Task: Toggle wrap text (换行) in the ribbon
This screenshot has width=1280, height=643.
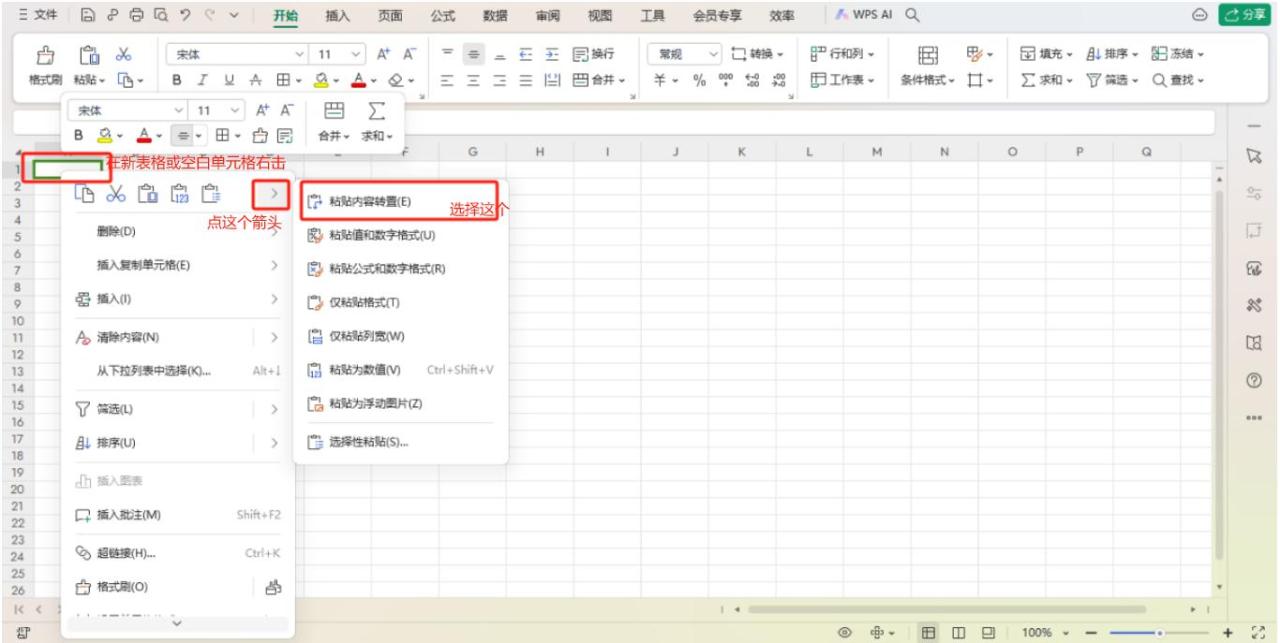Action: (593, 54)
